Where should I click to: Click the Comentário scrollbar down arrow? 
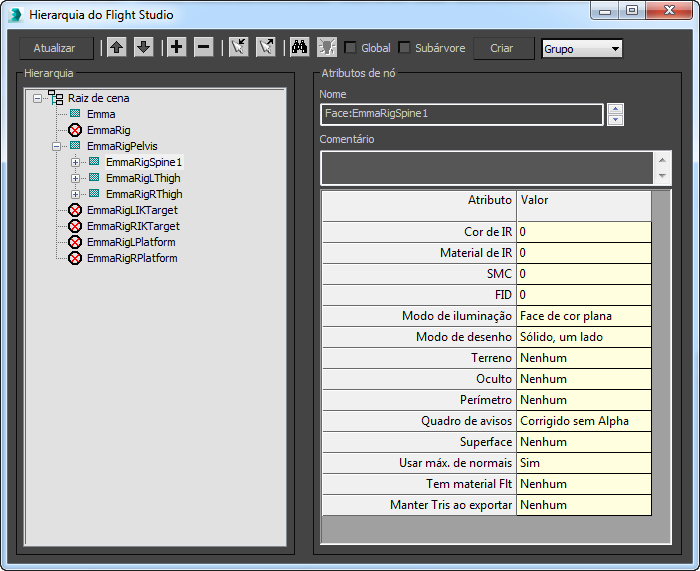coord(662,176)
